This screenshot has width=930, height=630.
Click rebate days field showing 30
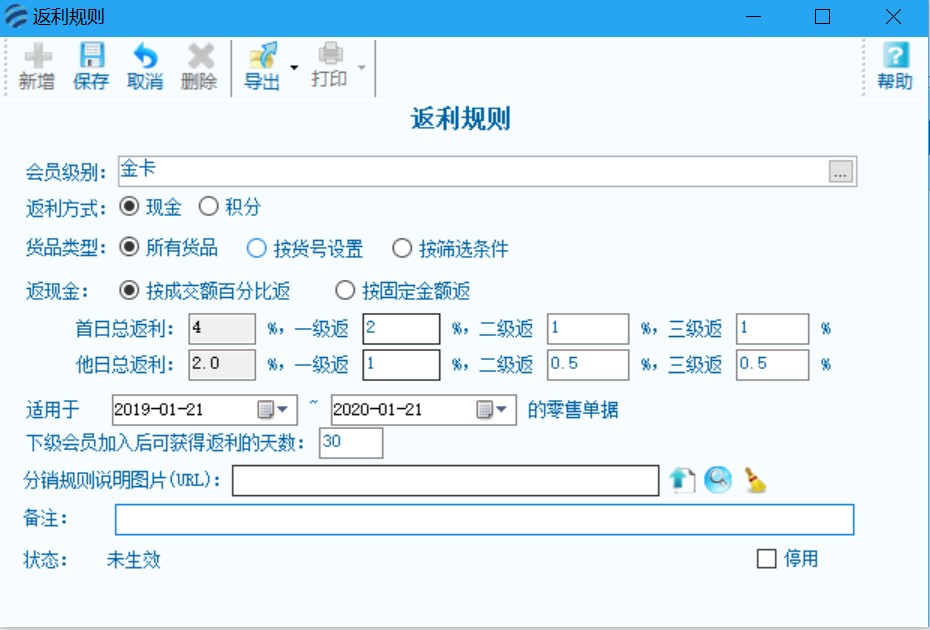351,443
